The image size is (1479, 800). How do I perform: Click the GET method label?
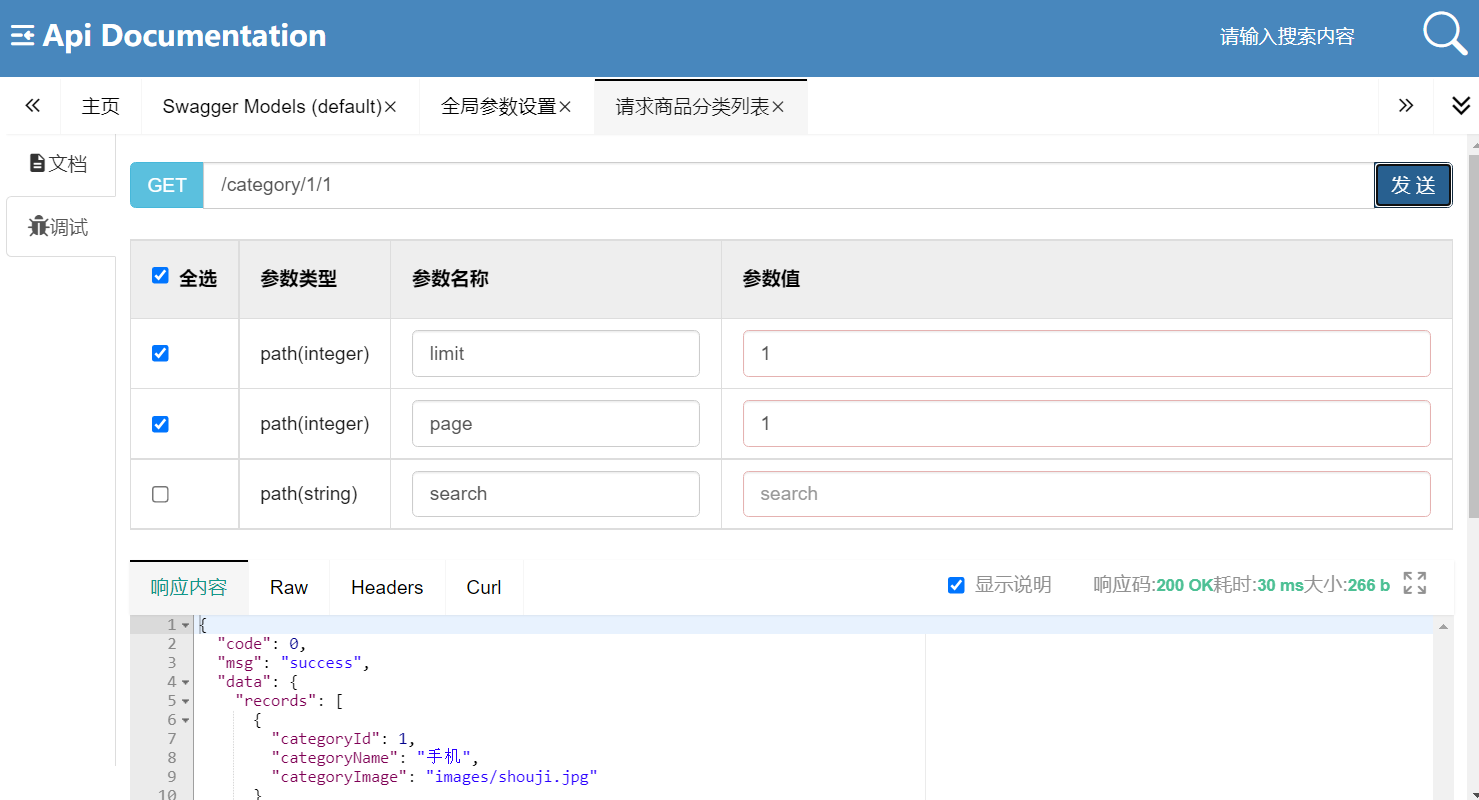(167, 185)
